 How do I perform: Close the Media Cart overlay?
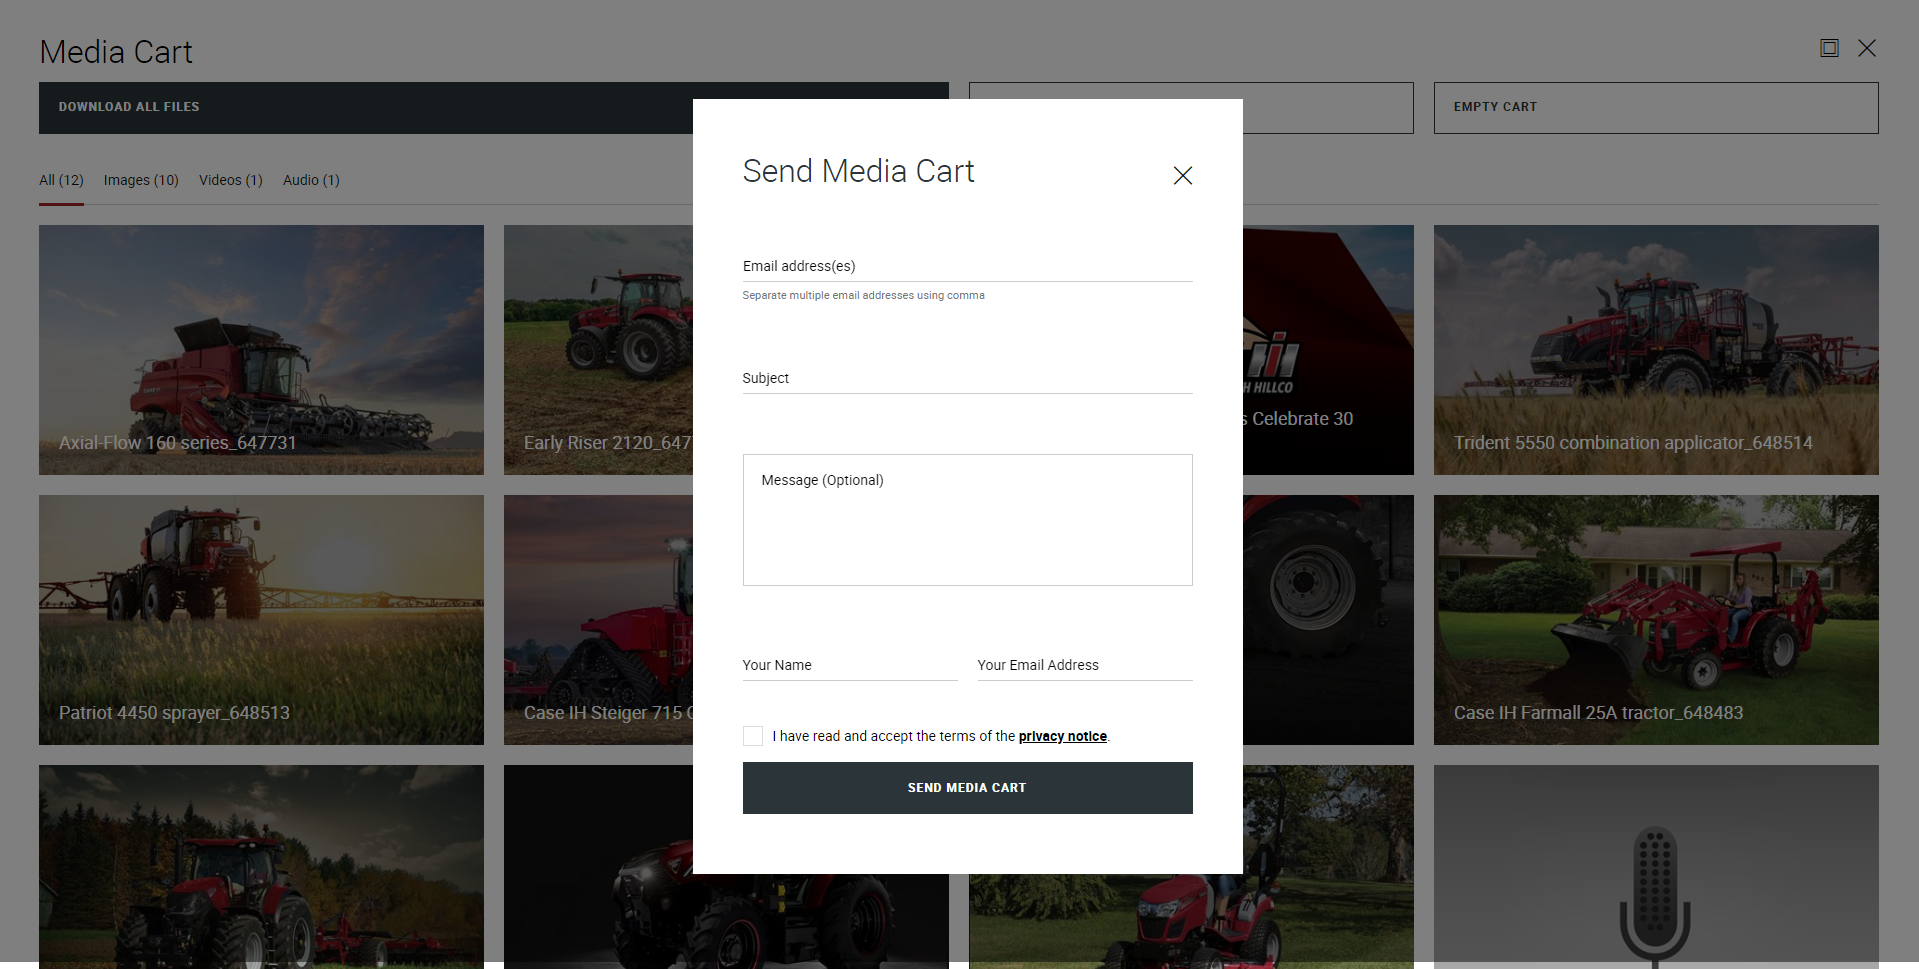[x=1867, y=47]
